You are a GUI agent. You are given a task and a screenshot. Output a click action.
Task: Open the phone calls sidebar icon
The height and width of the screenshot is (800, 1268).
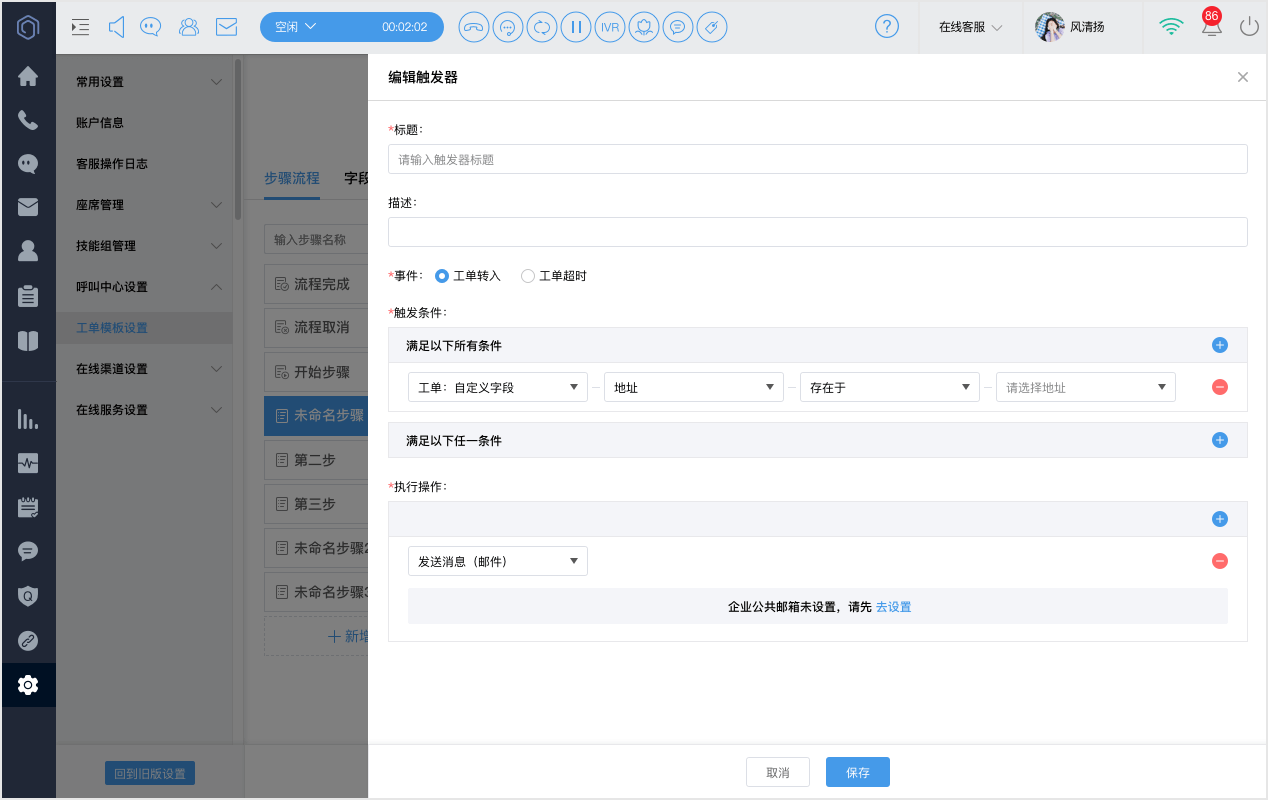(28, 120)
